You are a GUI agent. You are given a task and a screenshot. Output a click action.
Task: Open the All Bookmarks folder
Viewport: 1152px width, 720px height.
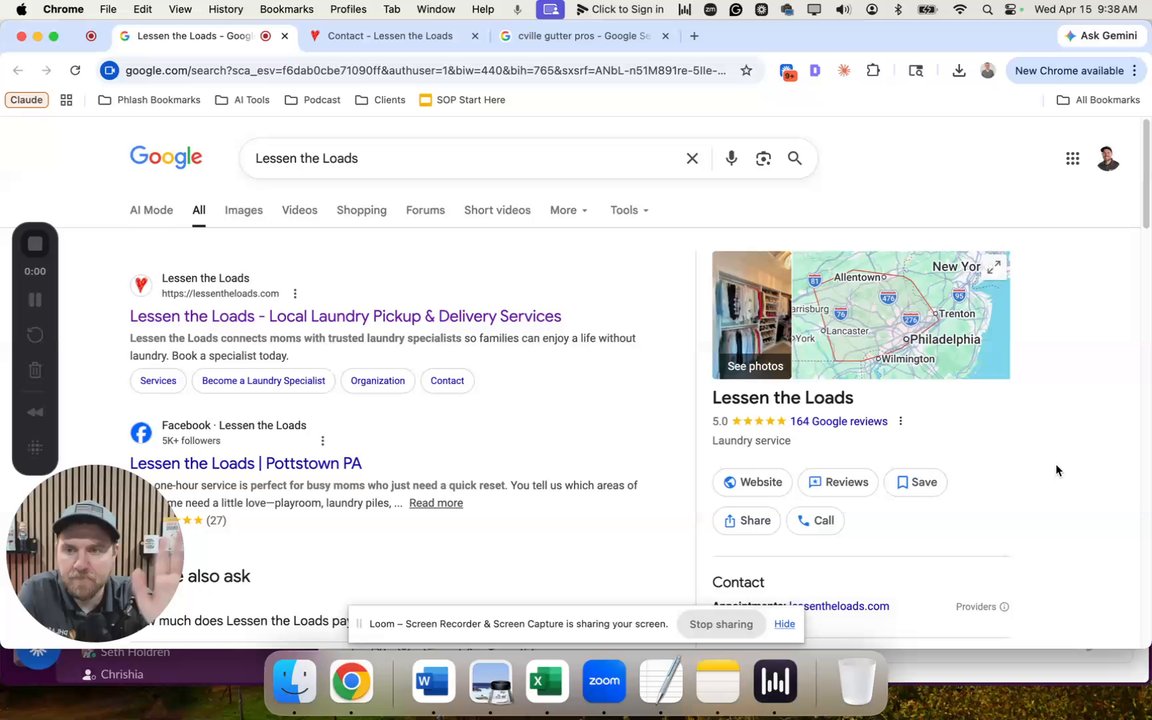pos(1098,100)
